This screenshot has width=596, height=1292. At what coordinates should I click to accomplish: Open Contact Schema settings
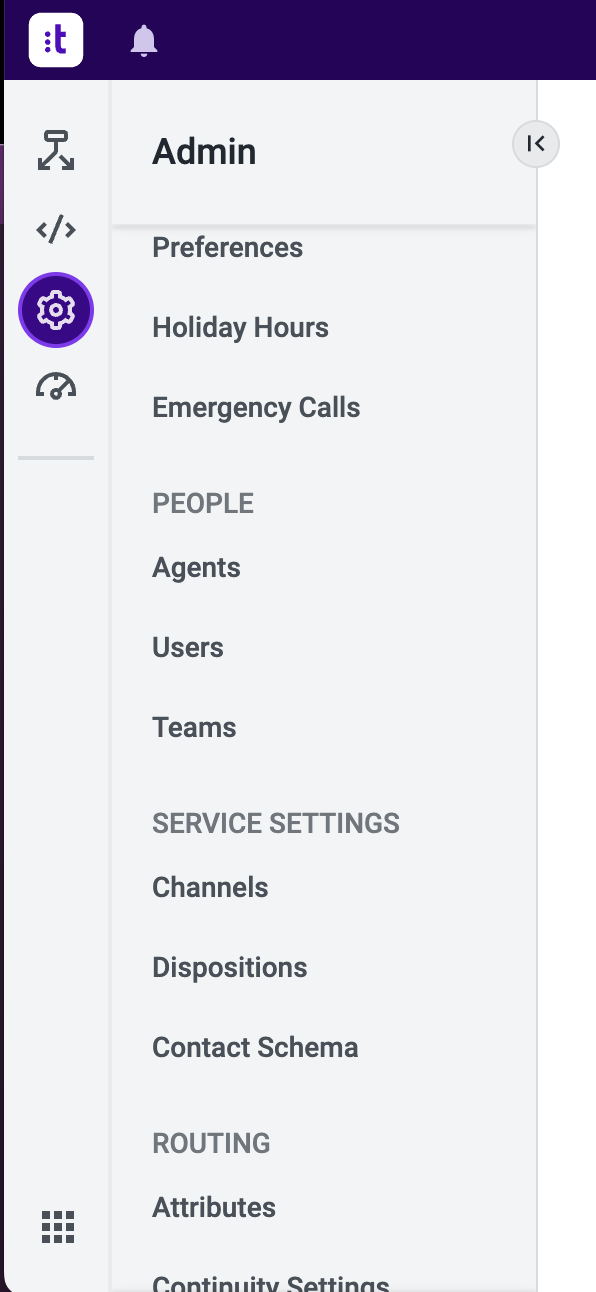tap(255, 1047)
